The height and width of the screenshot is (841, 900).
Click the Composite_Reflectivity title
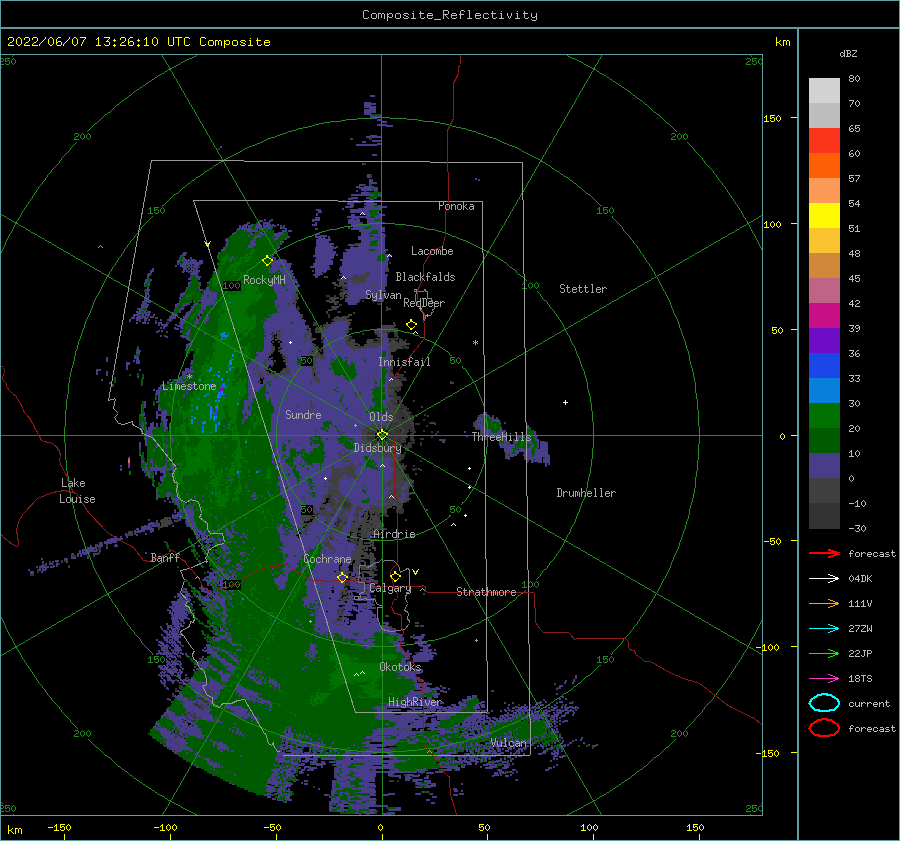coord(449,15)
